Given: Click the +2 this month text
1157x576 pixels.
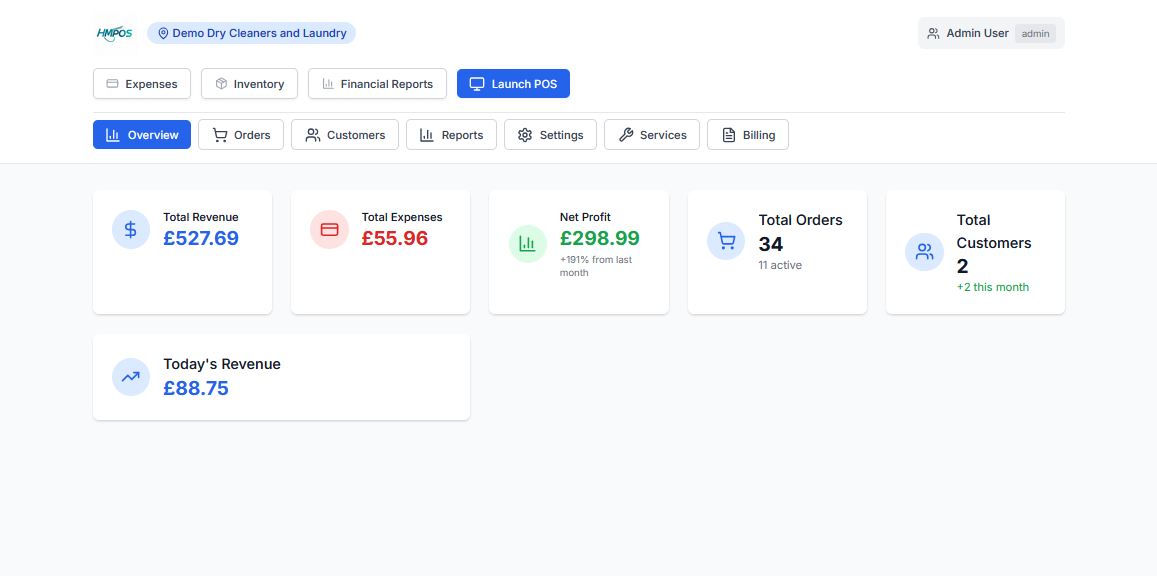Looking at the screenshot, I should 992,287.
